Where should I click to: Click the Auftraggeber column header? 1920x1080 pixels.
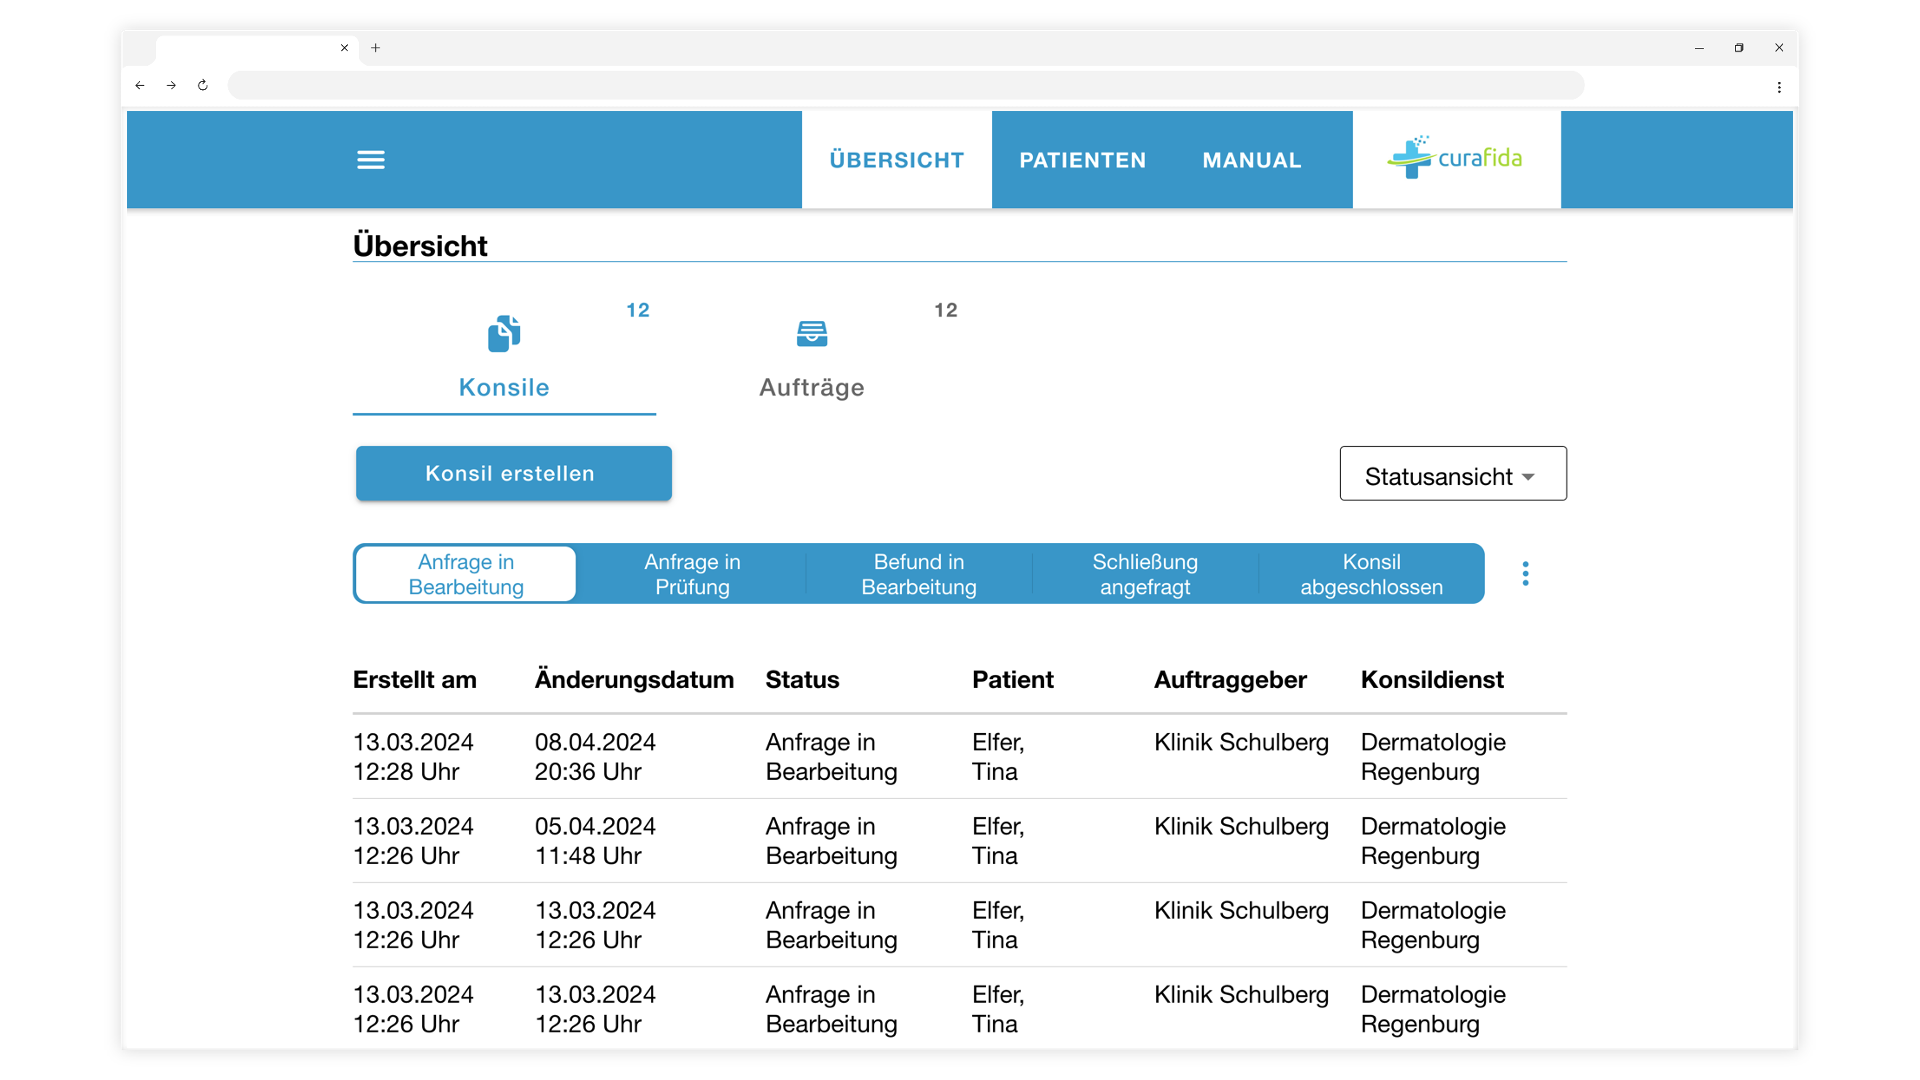(x=1230, y=680)
